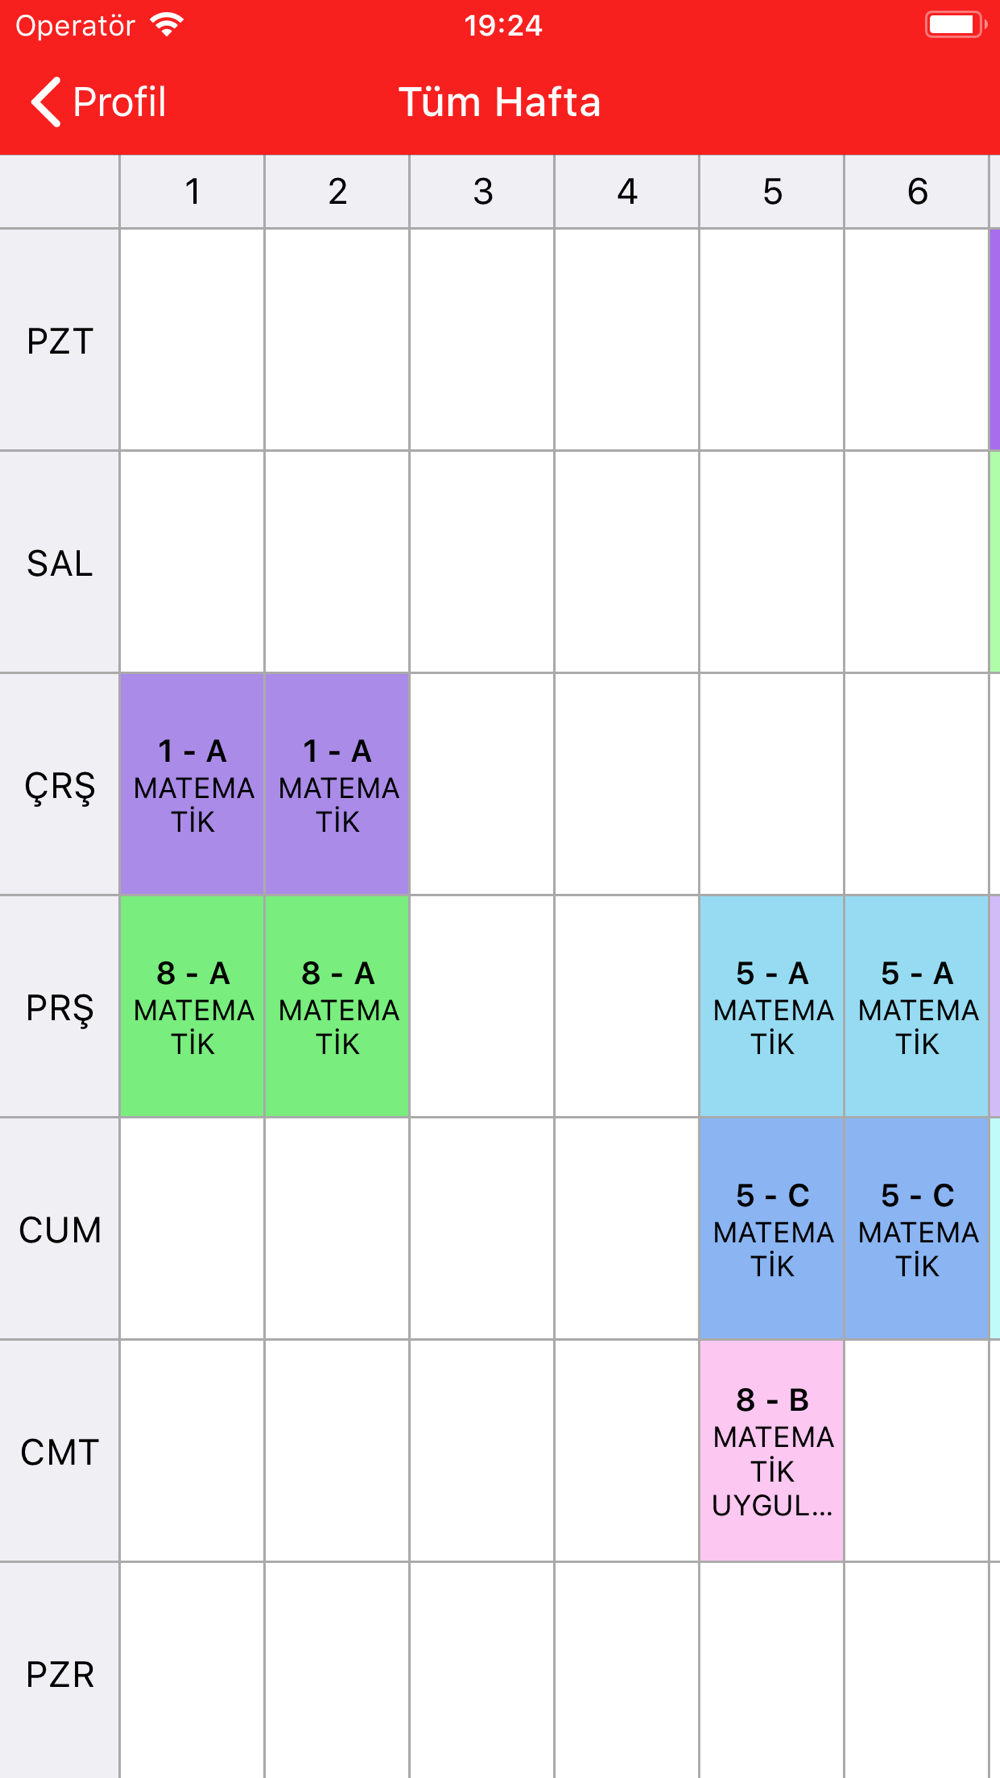Select column header for period 5
Image resolution: width=1000 pixels, height=1778 pixels.
pyautogui.click(x=772, y=191)
